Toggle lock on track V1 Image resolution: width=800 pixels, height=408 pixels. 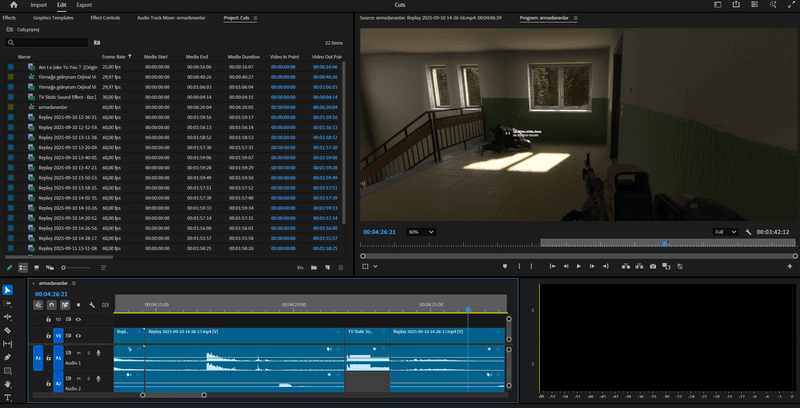tap(48, 336)
